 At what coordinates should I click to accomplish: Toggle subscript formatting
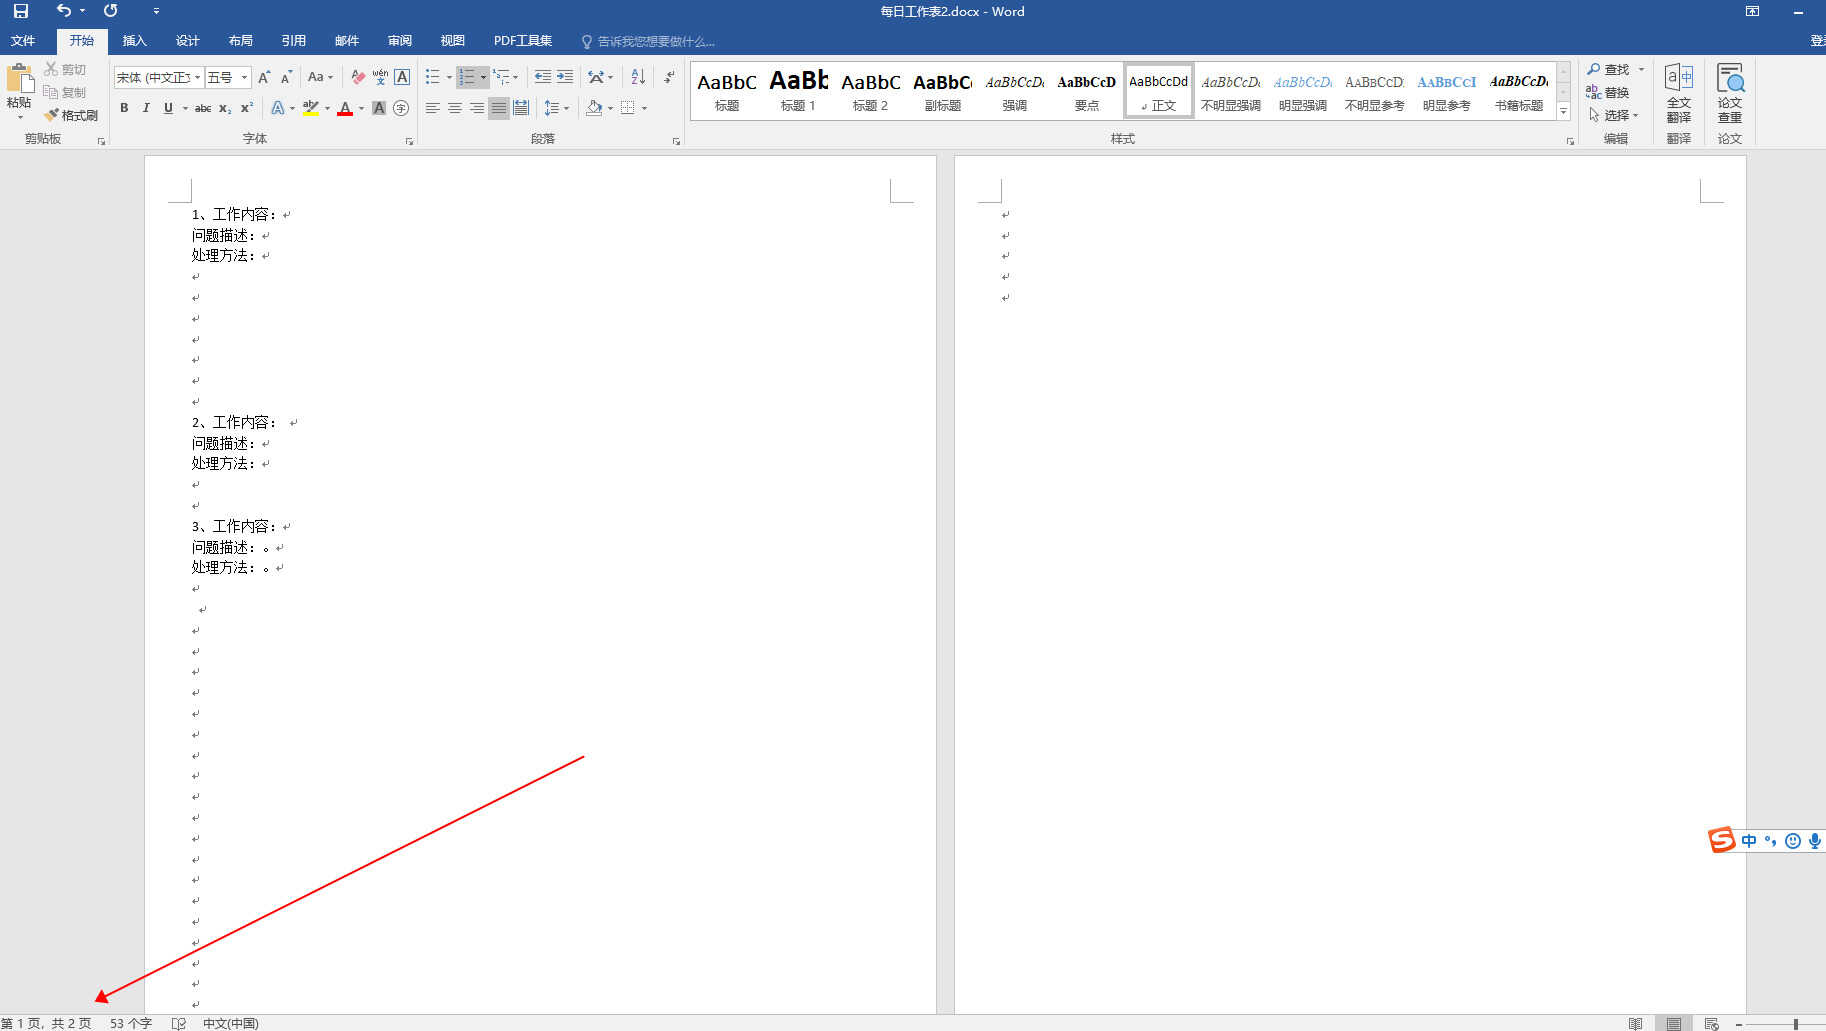coord(225,108)
